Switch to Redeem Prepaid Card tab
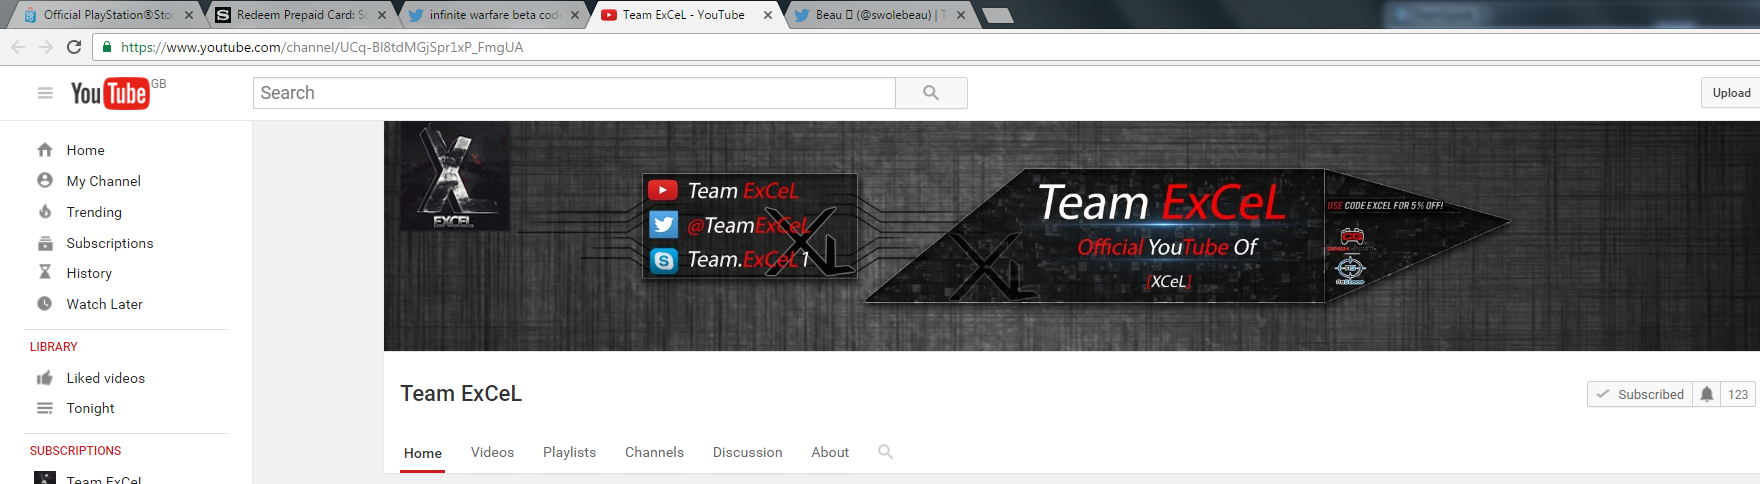Viewport: 1760px width, 484px height. click(300, 15)
